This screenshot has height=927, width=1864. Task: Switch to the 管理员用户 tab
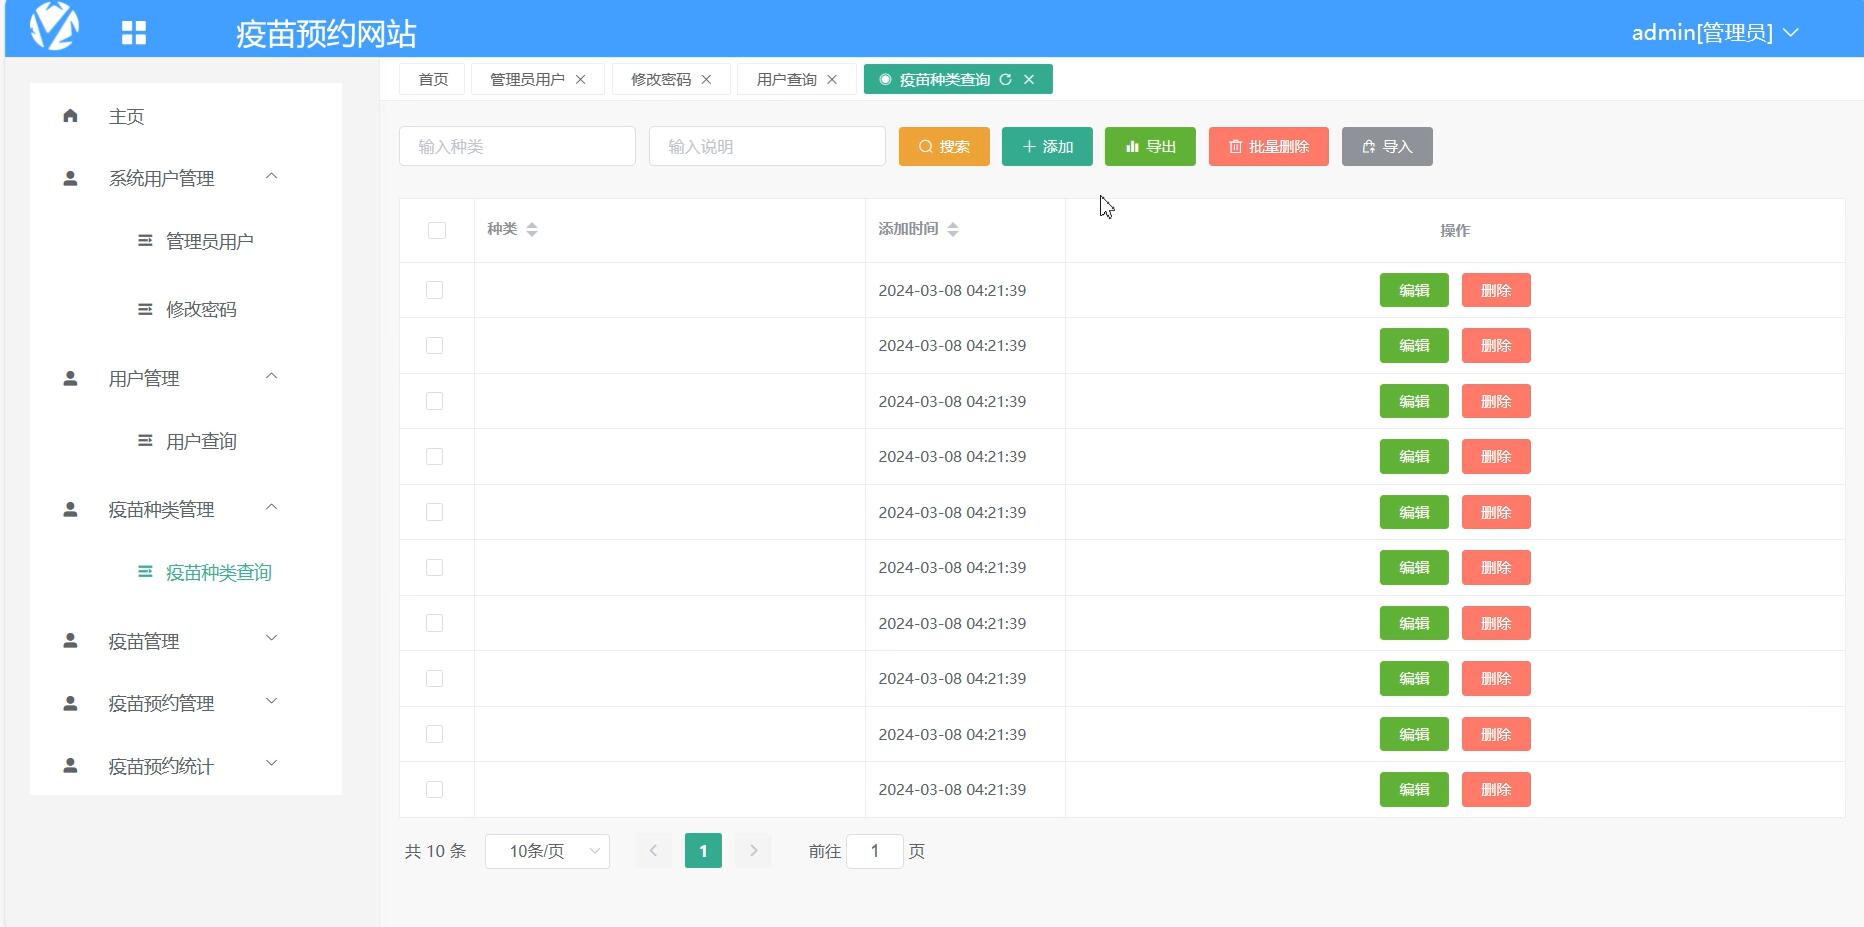pos(527,79)
